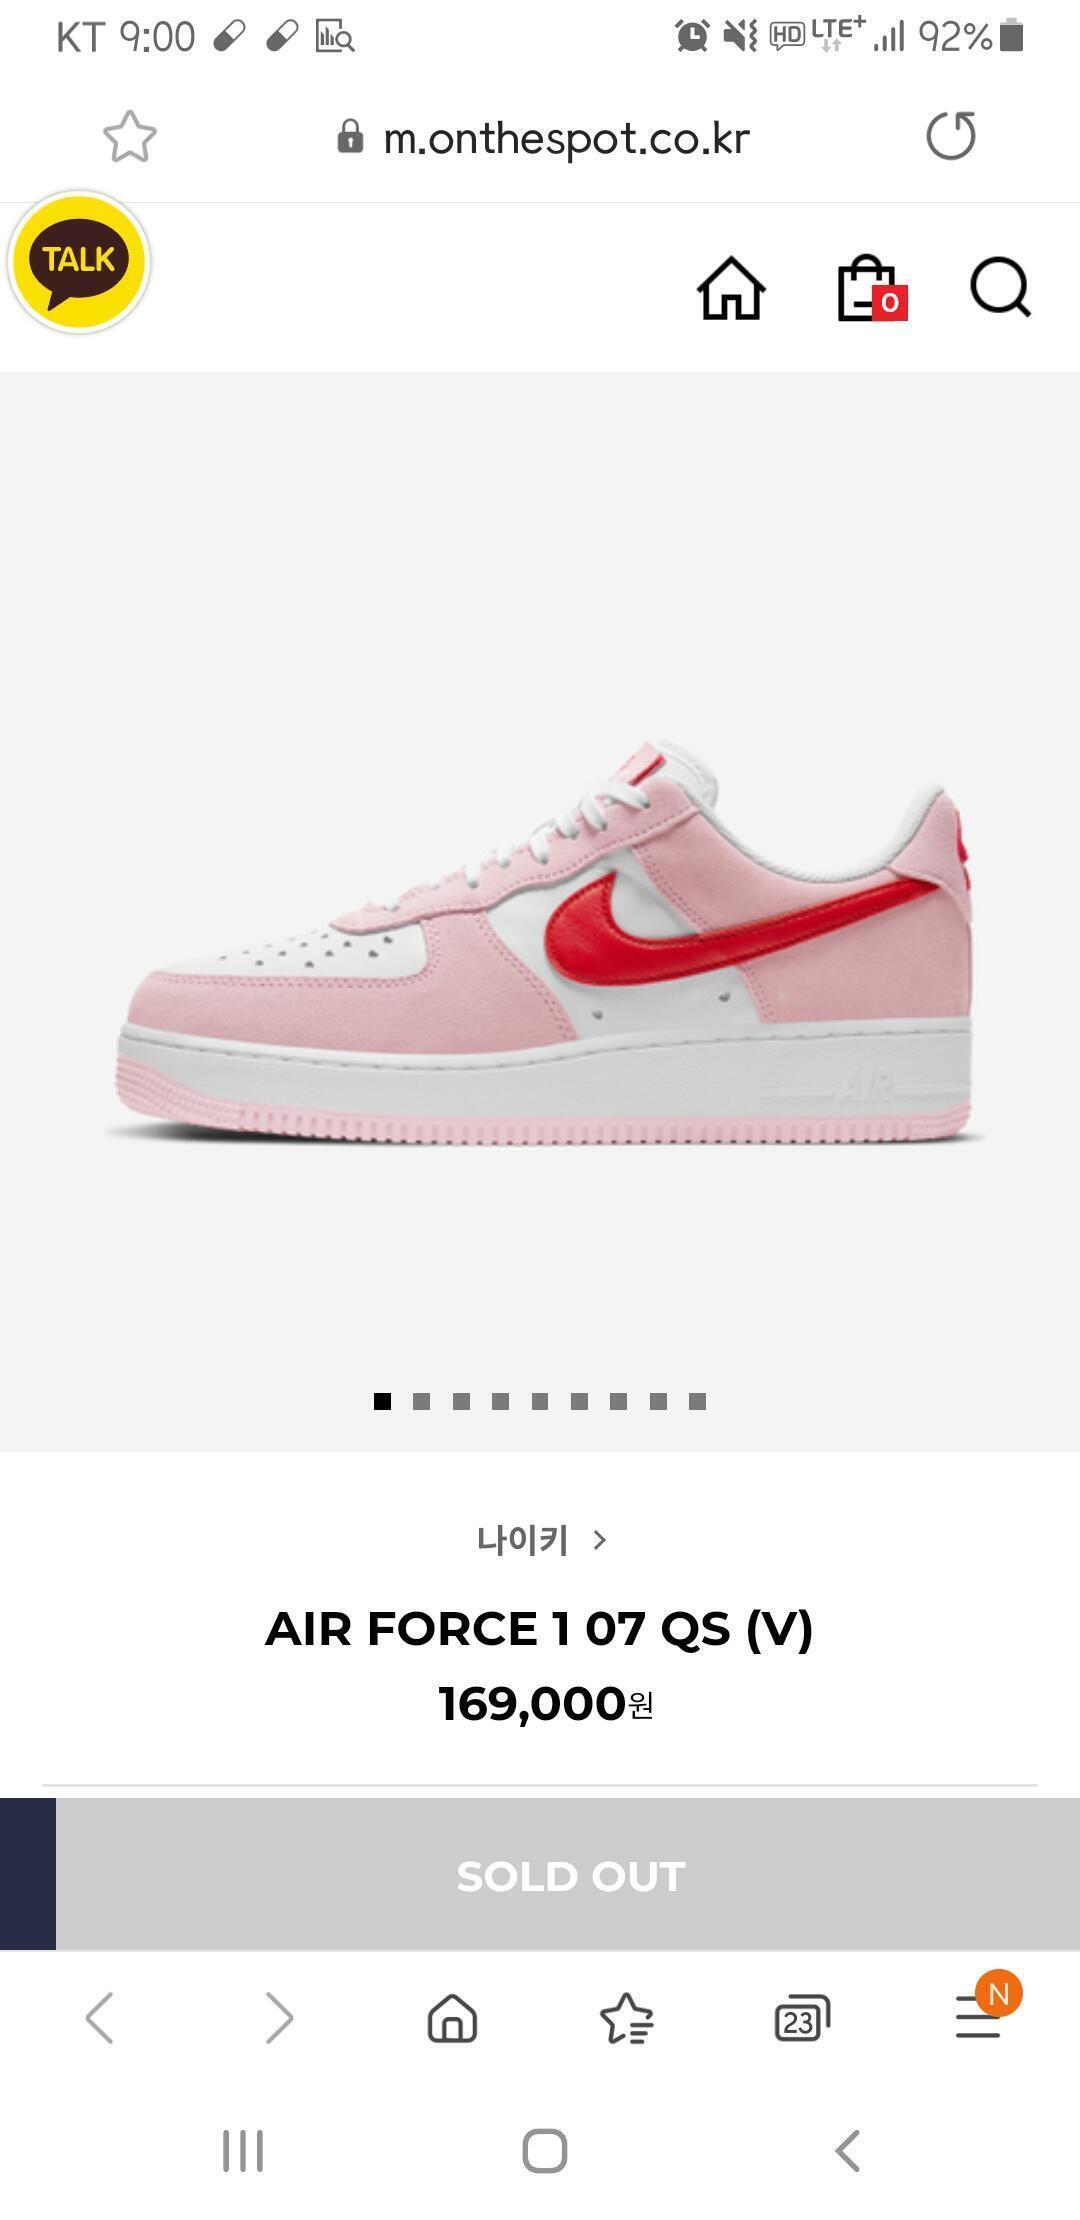Viewport: 1080px width, 2220px height.
Task: Tap the SOLD OUT button
Action: [568, 1875]
